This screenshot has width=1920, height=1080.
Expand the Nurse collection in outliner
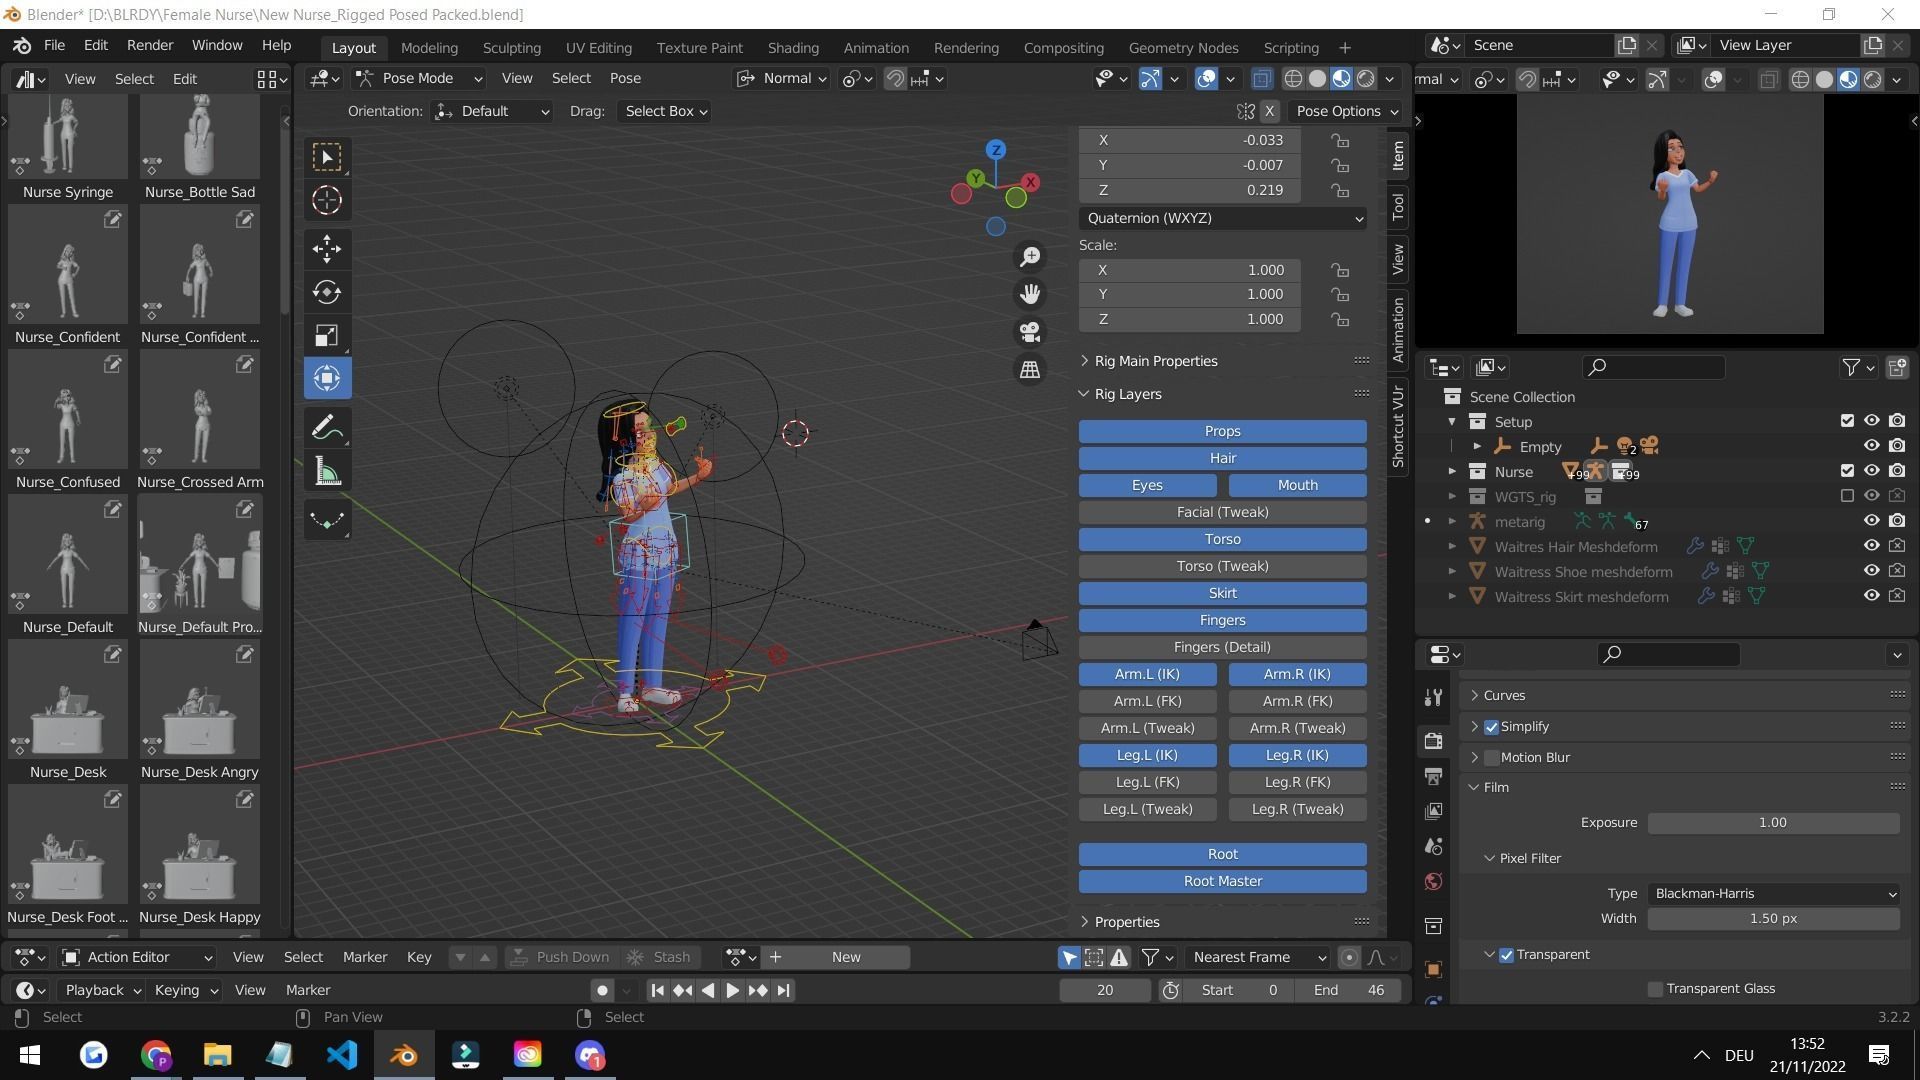(x=1453, y=471)
